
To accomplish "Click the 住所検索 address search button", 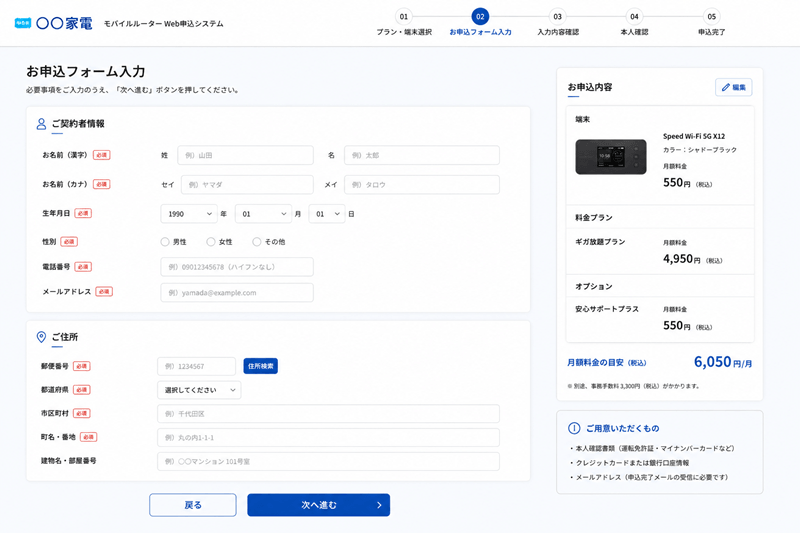I will tap(261, 366).
